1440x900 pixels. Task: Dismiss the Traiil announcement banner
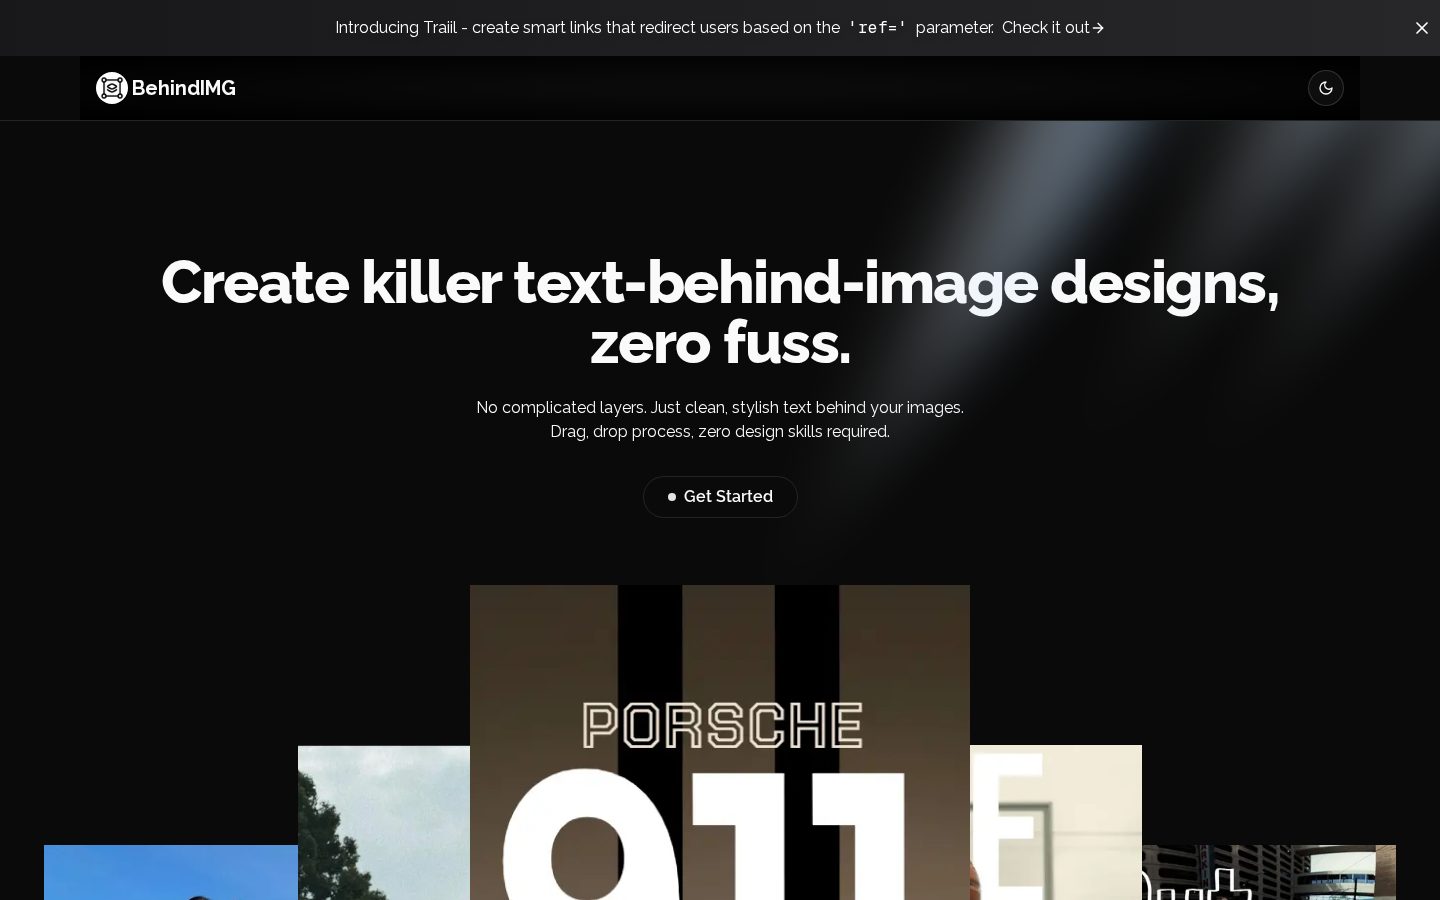click(1421, 28)
